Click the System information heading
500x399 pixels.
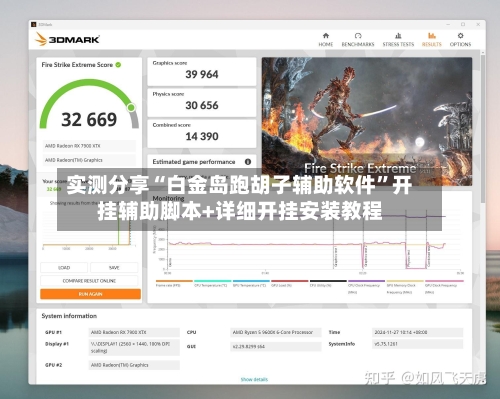(x=69, y=316)
